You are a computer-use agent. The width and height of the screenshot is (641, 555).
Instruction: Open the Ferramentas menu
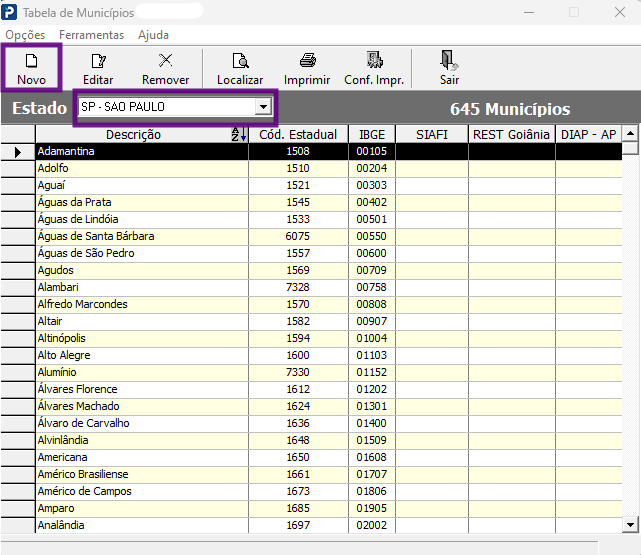pyautogui.click(x=92, y=35)
